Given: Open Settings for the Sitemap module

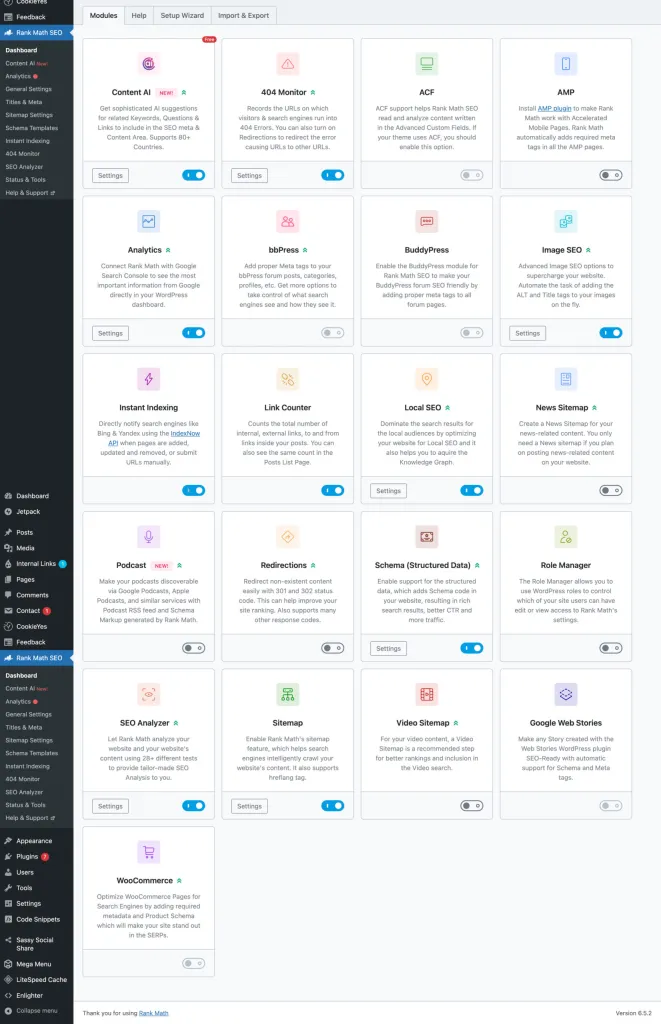Looking at the screenshot, I should pos(250,807).
